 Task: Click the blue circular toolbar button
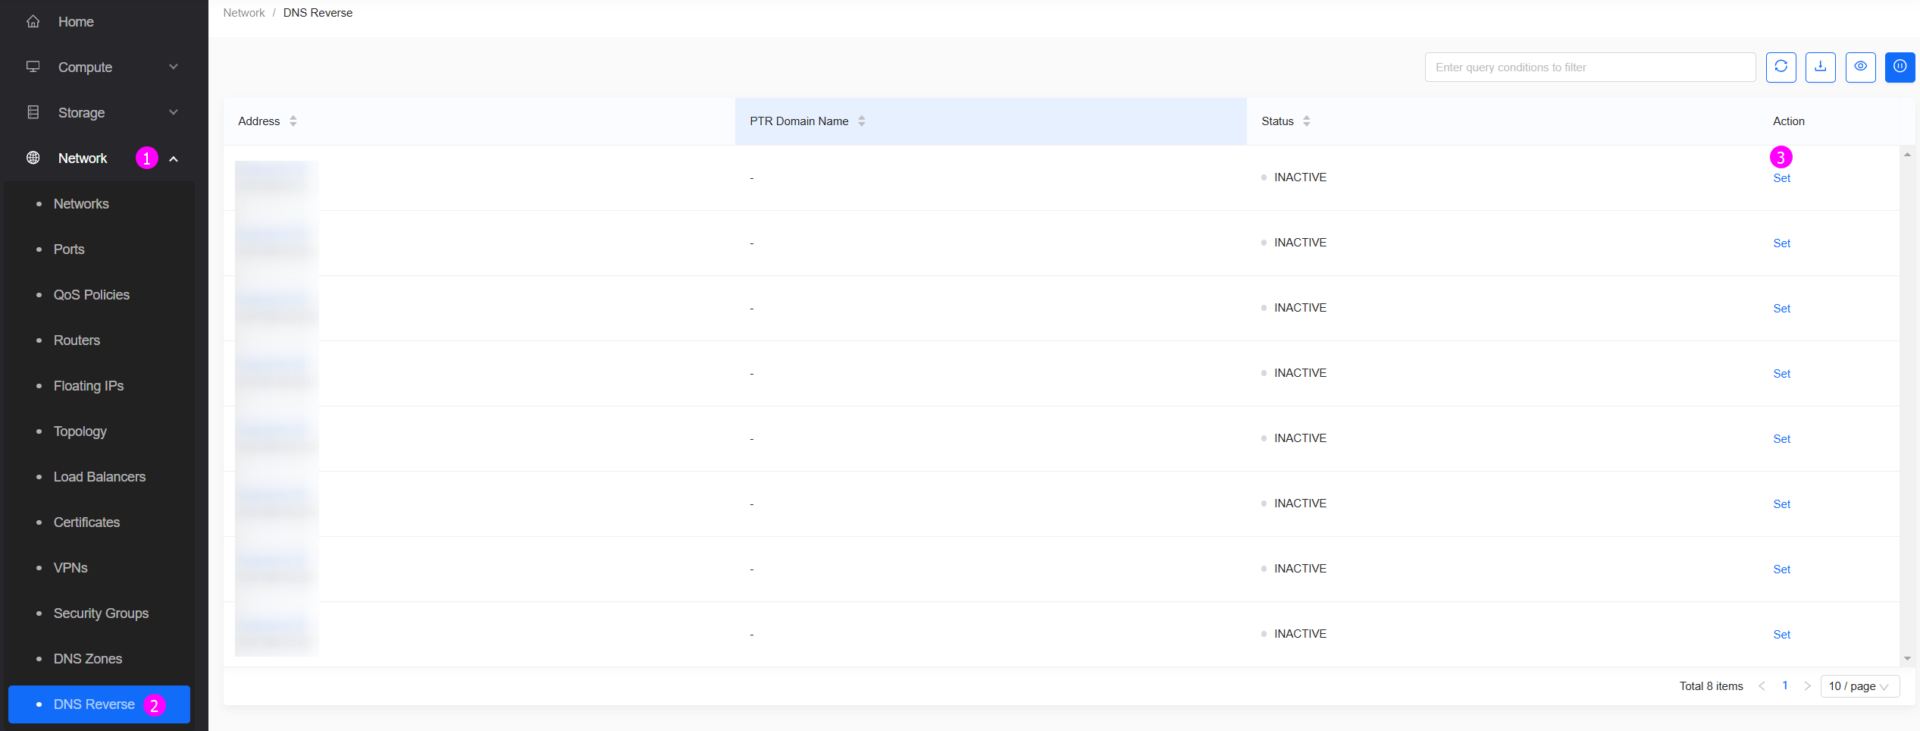[1900, 67]
